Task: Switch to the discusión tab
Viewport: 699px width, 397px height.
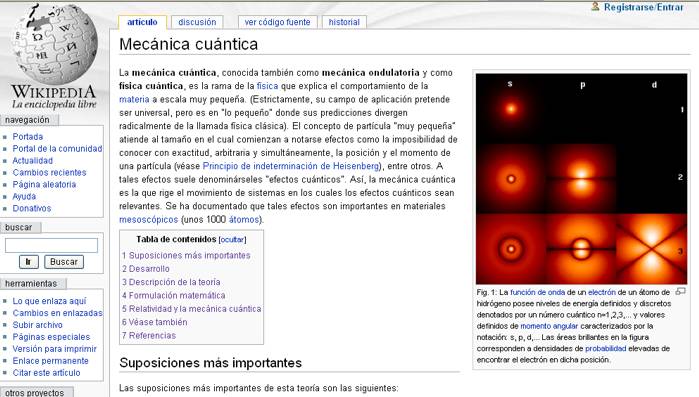Action: [197, 22]
